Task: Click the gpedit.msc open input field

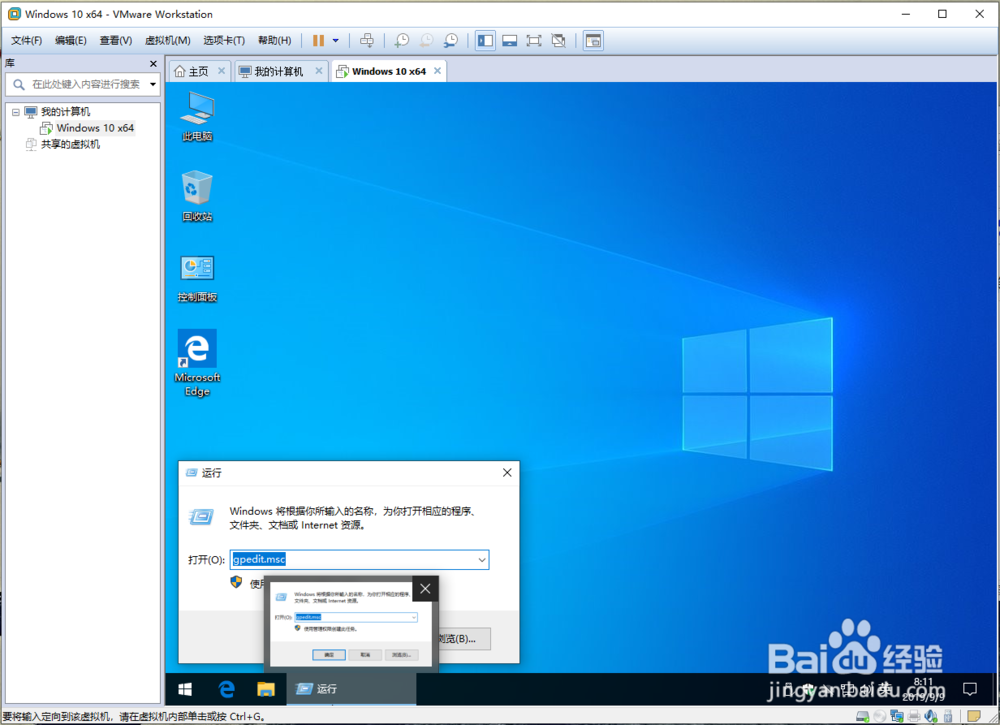Action: [359, 560]
